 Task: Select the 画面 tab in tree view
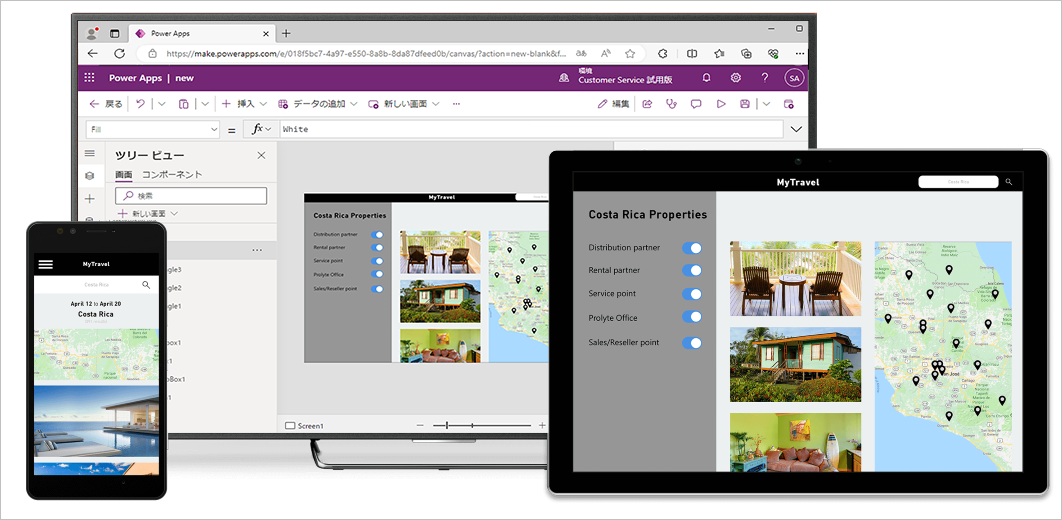point(123,175)
